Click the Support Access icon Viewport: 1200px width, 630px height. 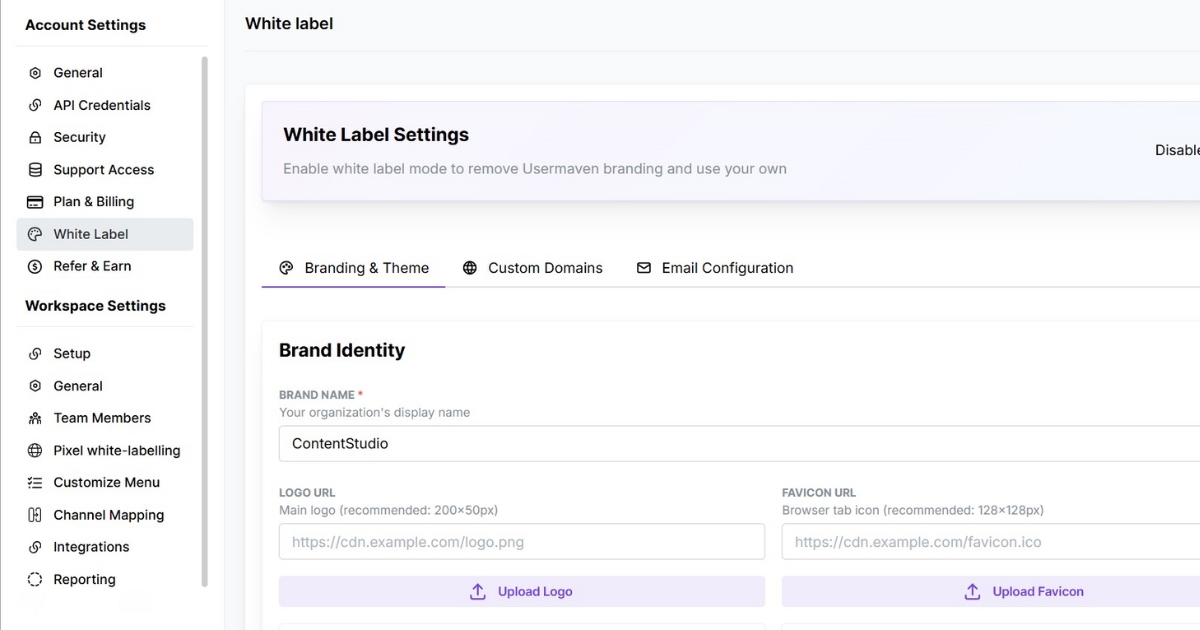click(35, 169)
